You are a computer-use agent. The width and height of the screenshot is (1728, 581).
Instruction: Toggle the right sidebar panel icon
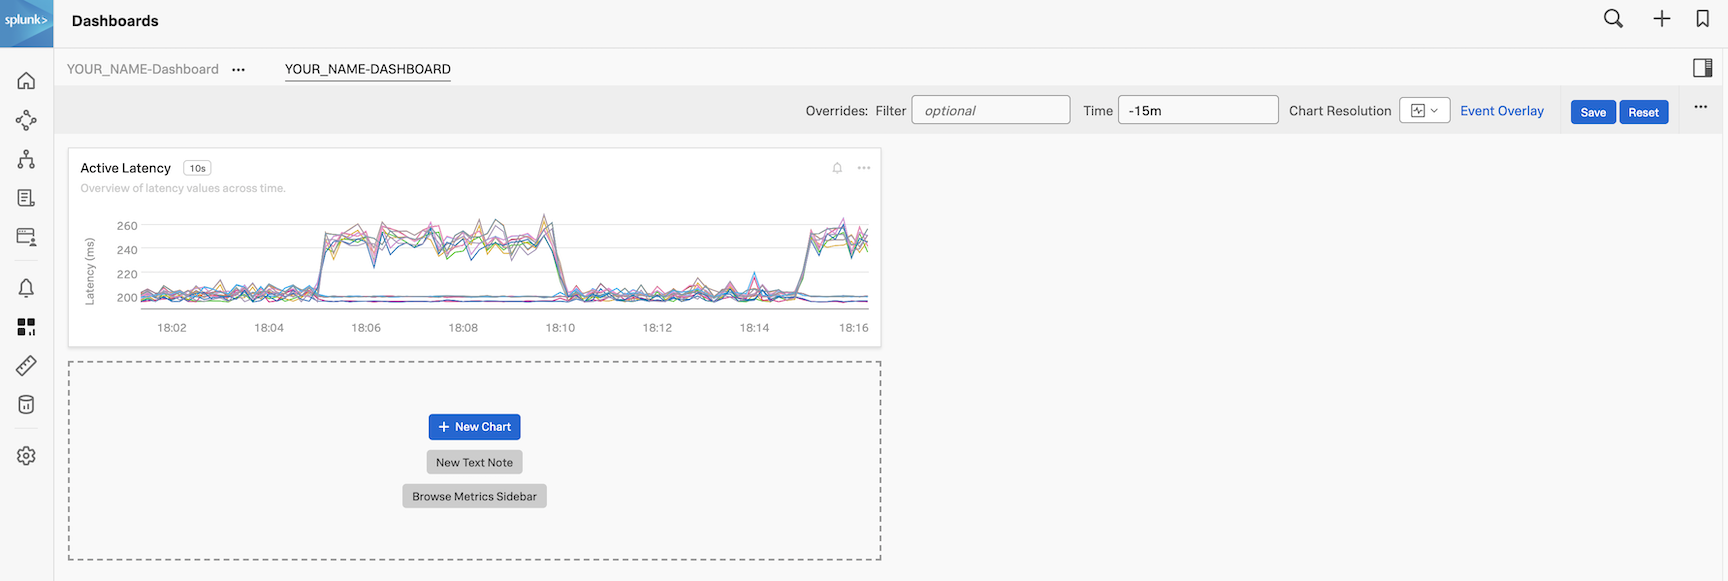[x=1702, y=68]
